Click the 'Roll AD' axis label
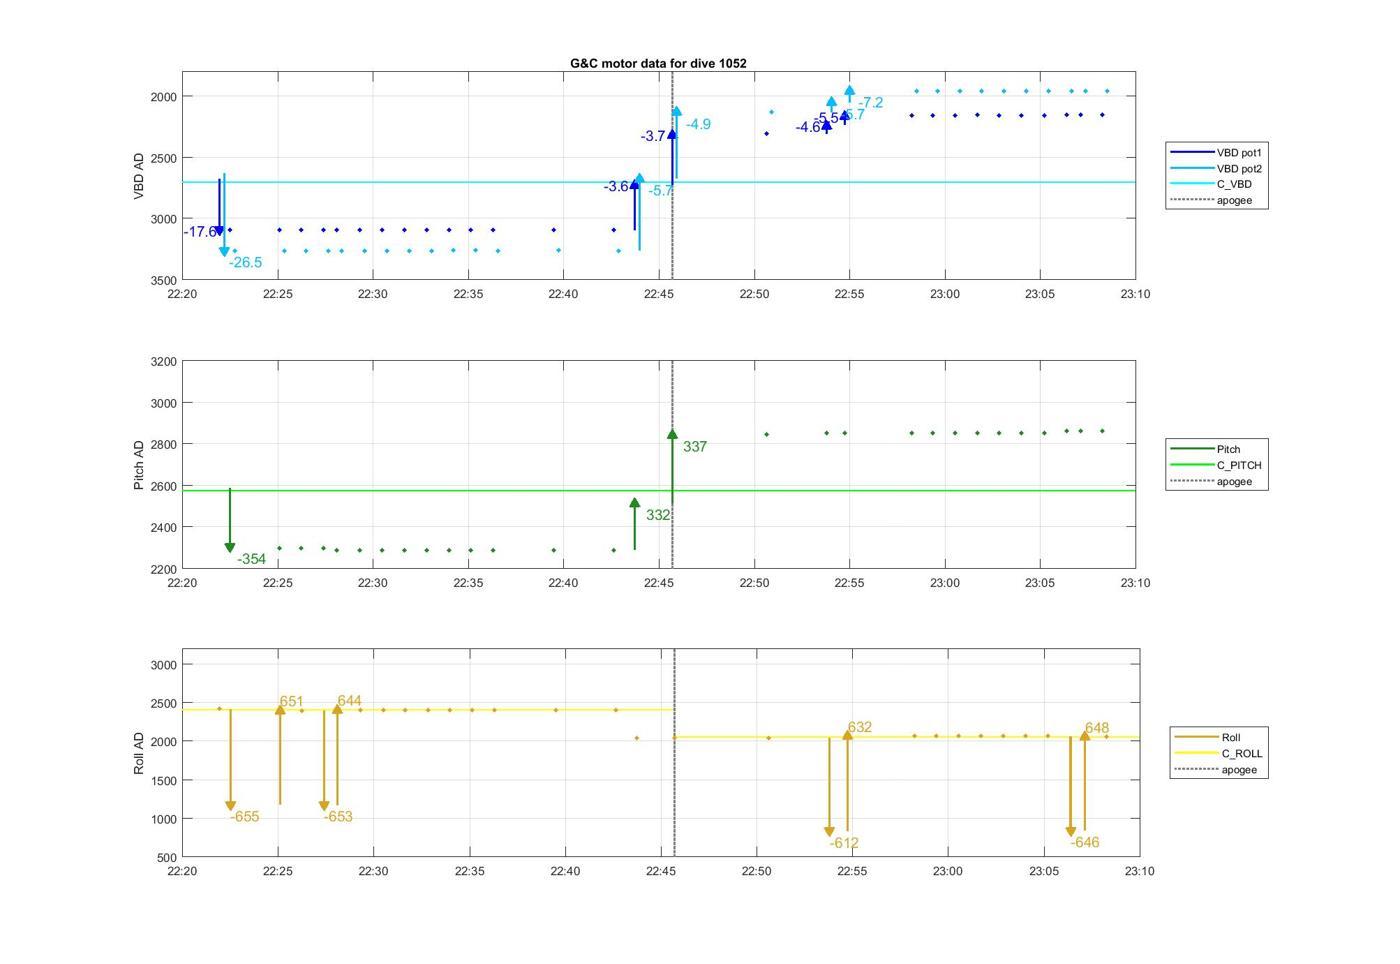 coord(139,753)
